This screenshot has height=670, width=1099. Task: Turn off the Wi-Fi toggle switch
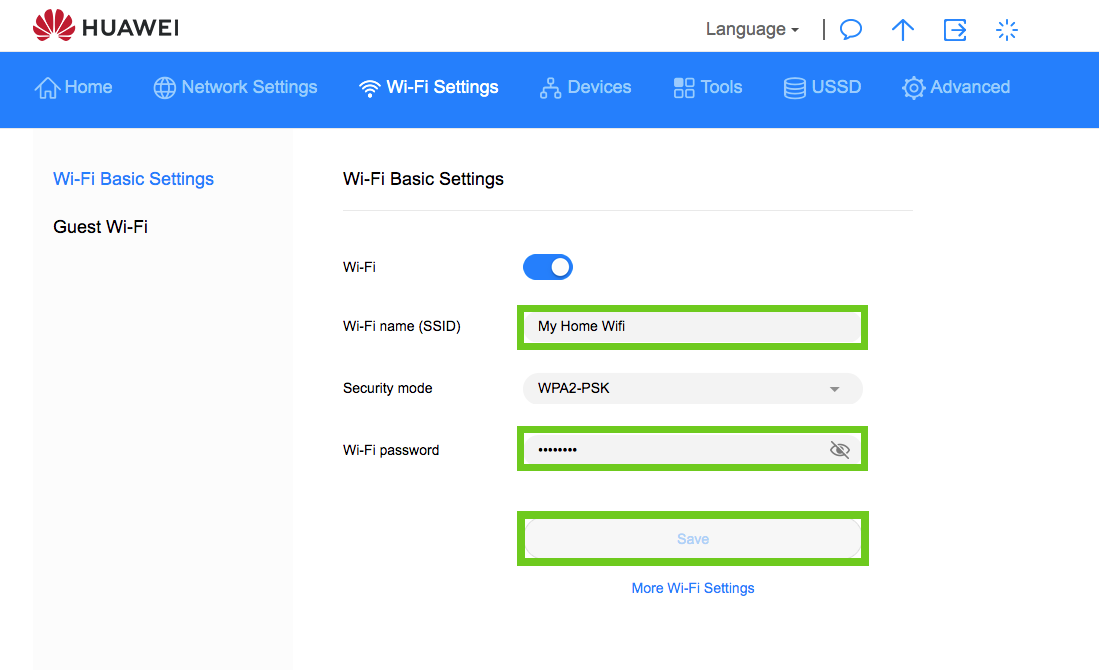click(548, 267)
